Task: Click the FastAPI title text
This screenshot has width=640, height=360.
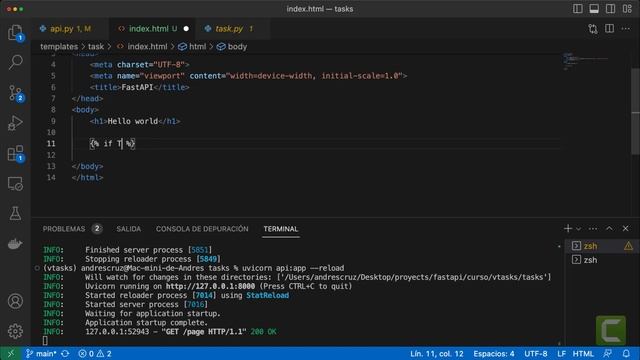Action: [137, 87]
